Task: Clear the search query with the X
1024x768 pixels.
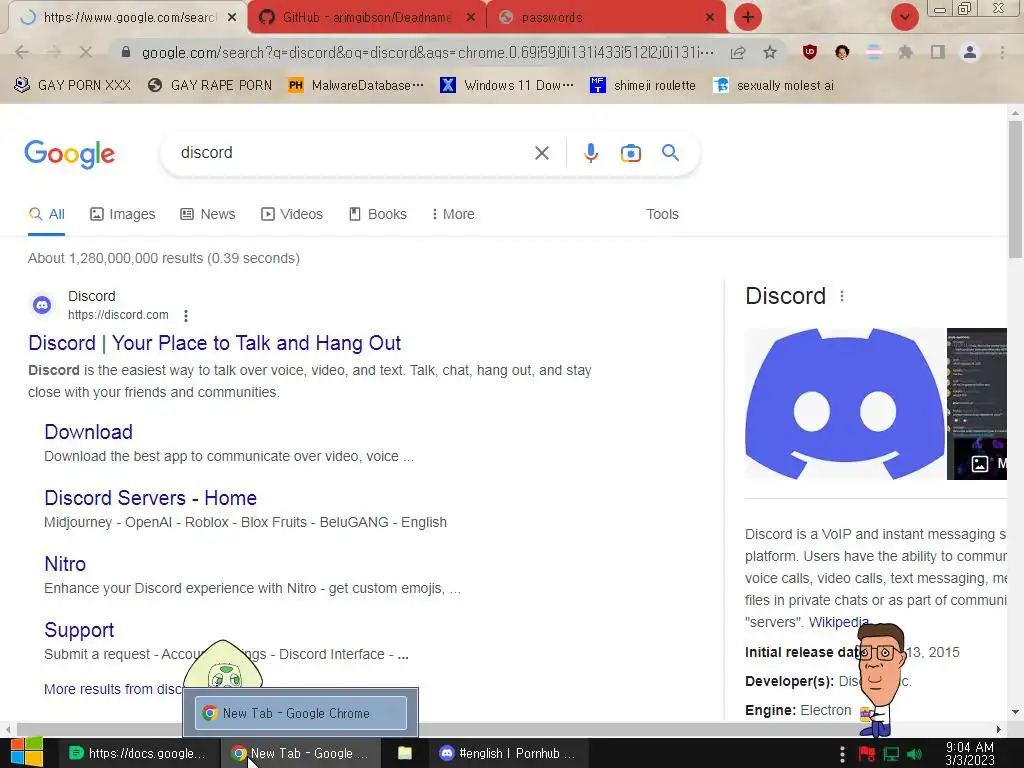Action: point(541,153)
